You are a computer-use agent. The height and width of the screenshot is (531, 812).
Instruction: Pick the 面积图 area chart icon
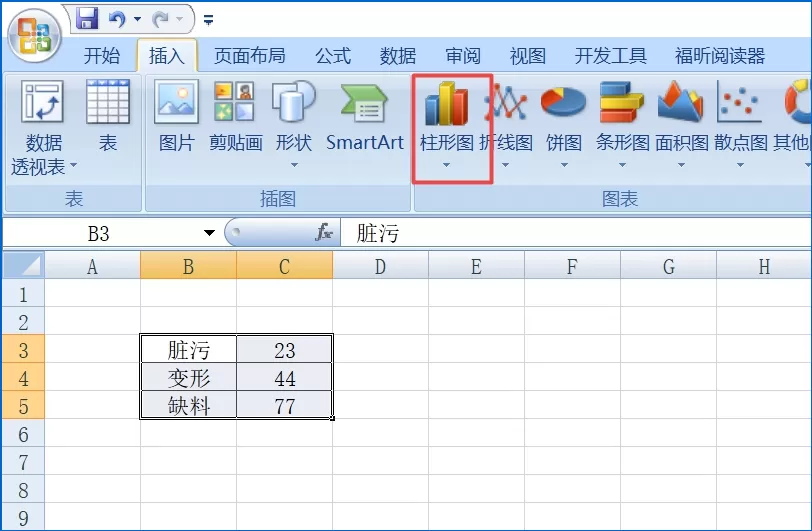680,102
